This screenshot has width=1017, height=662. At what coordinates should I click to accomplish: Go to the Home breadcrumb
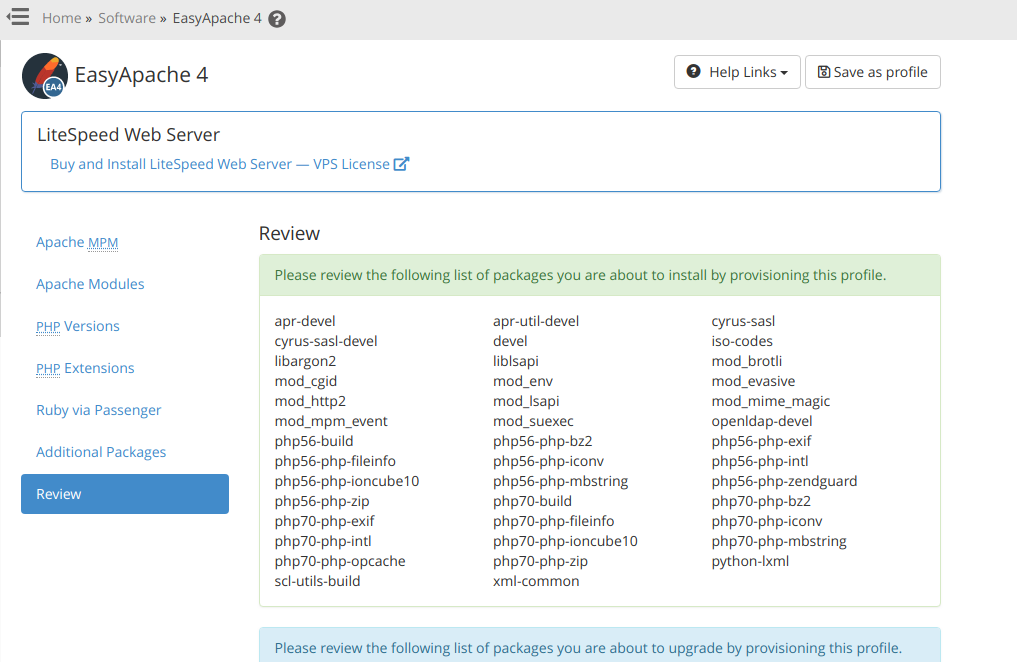click(61, 18)
